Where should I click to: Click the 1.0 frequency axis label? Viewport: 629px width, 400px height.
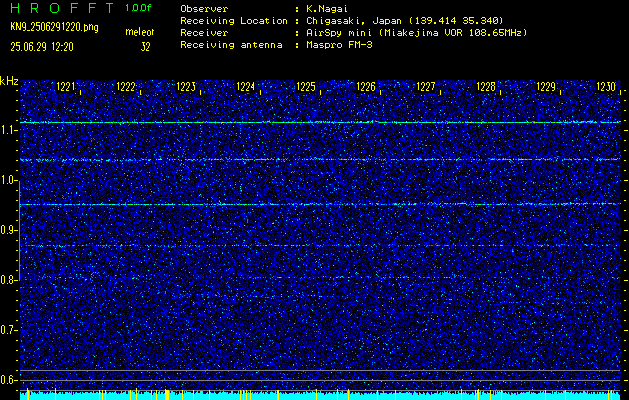tap(8, 180)
